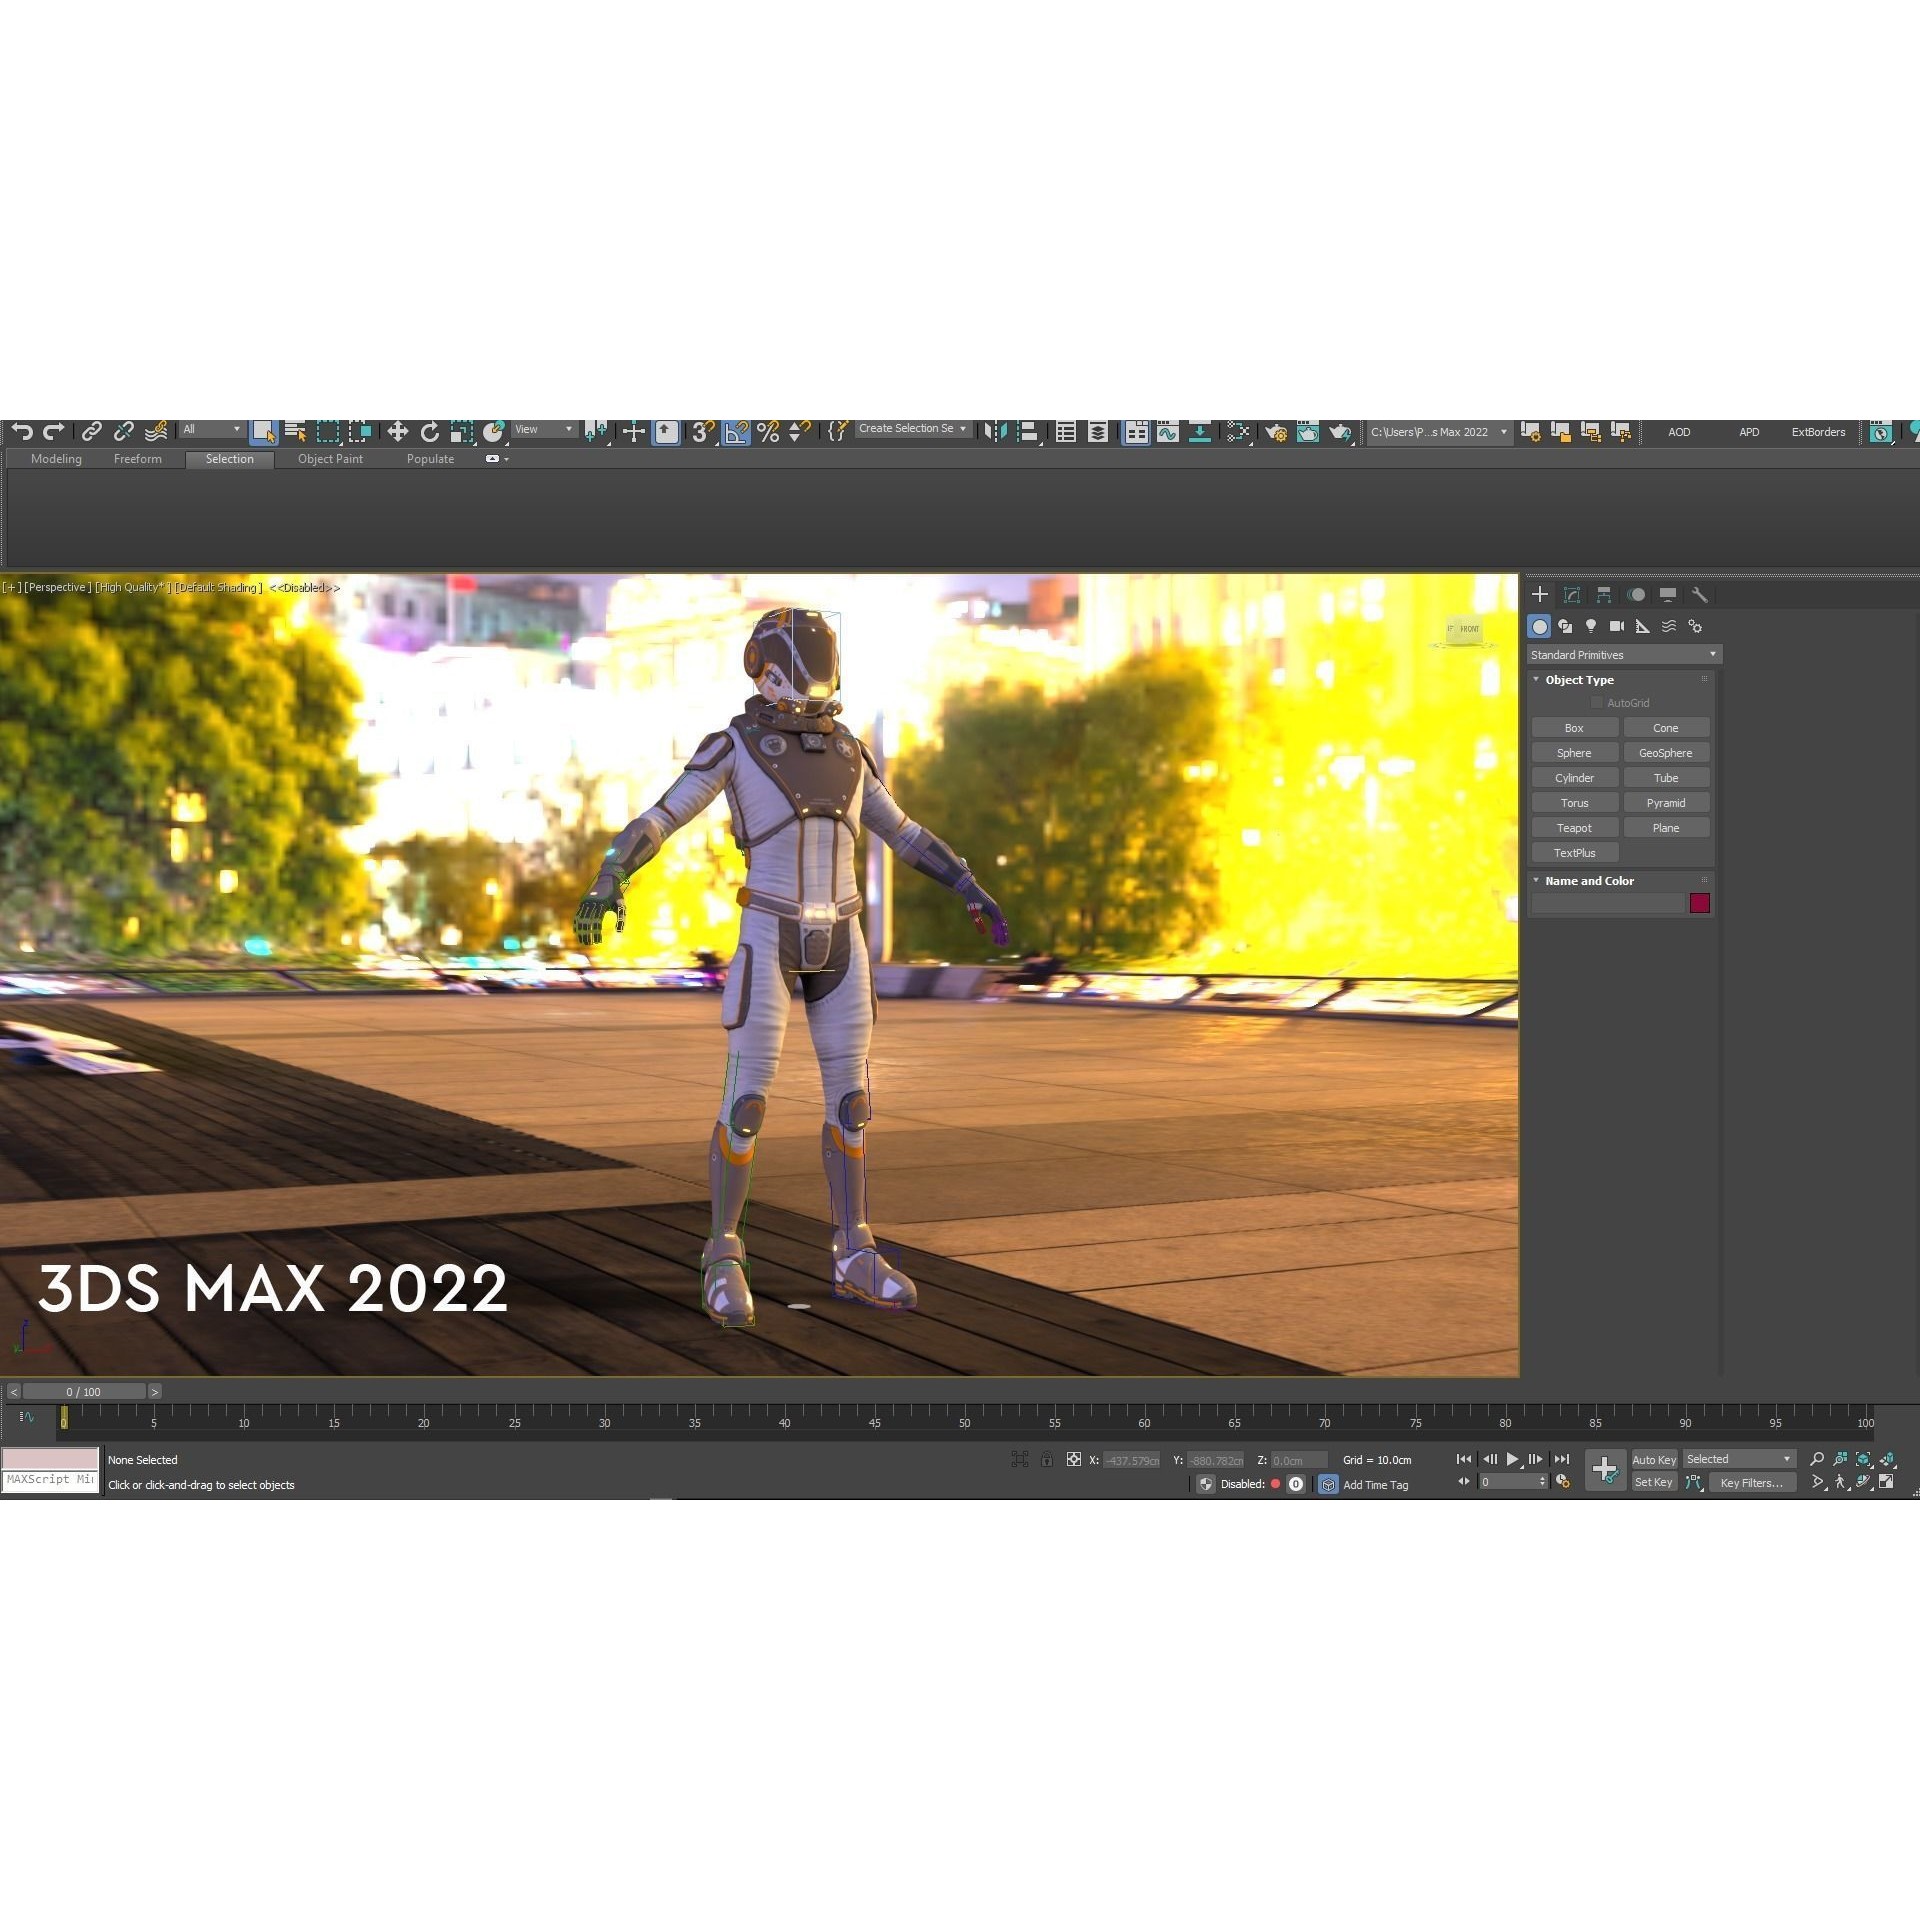This screenshot has height=1920, width=1920.
Task: Click the Render Production teapot icon
Action: [1340, 431]
